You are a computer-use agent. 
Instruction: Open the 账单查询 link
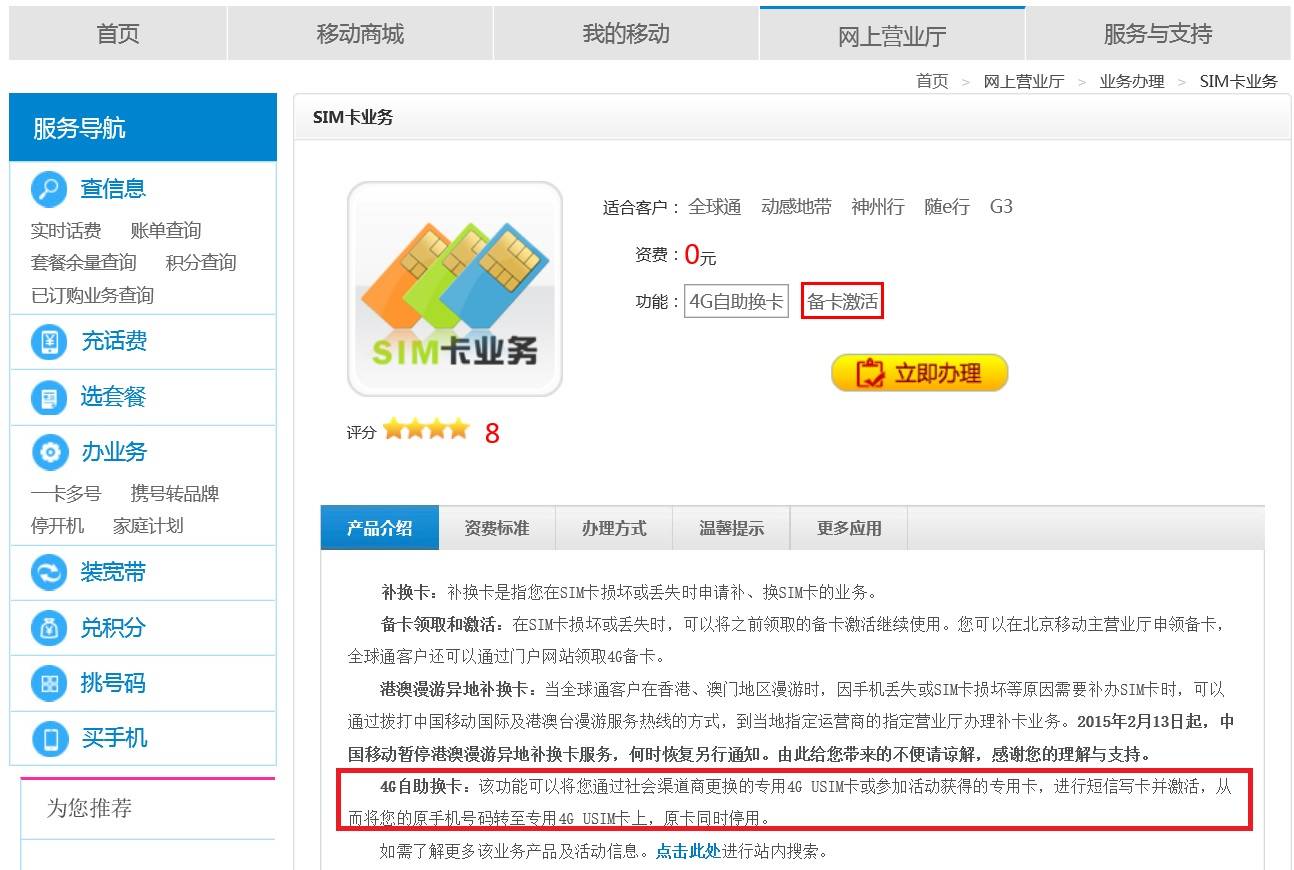pos(166,231)
